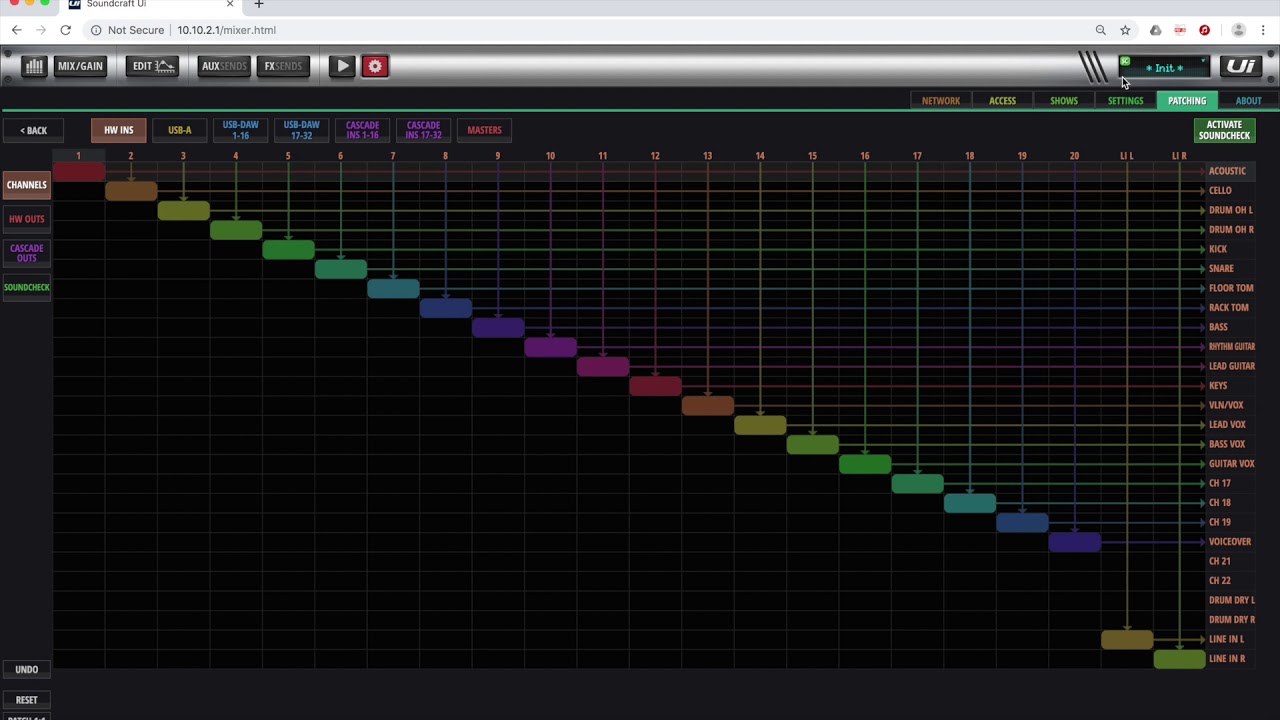Switch to AUX SENDS view

click(x=224, y=66)
